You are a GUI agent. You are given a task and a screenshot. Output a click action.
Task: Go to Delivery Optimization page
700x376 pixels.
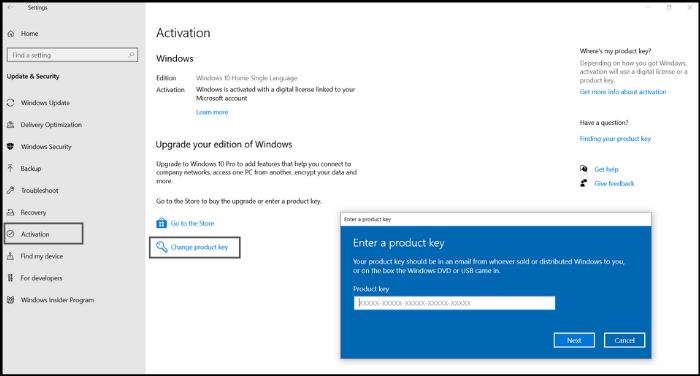51,125
